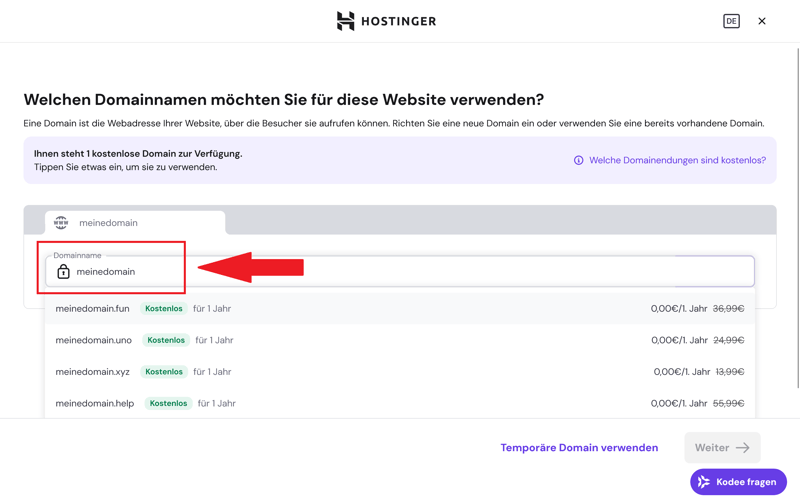Open the DE language selector
The height and width of the screenshot is (503, 800).
pos(731,21)
